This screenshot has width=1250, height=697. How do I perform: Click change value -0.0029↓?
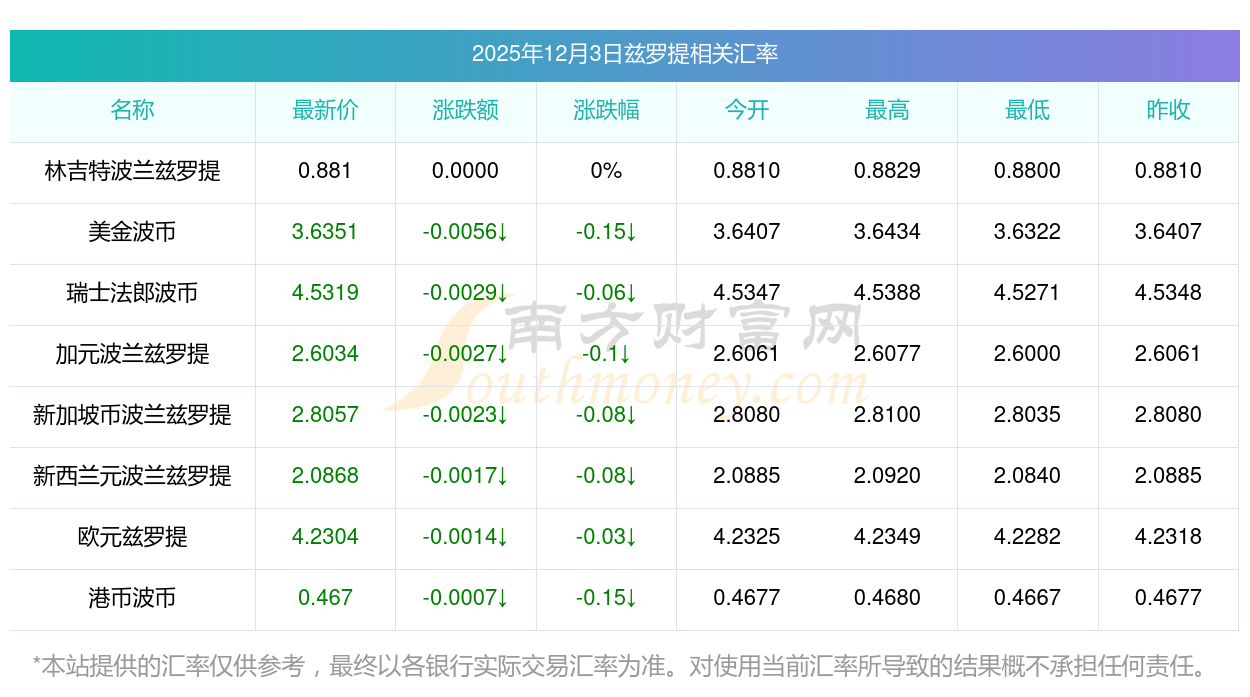pyautogui.click(x=465, y=293)
